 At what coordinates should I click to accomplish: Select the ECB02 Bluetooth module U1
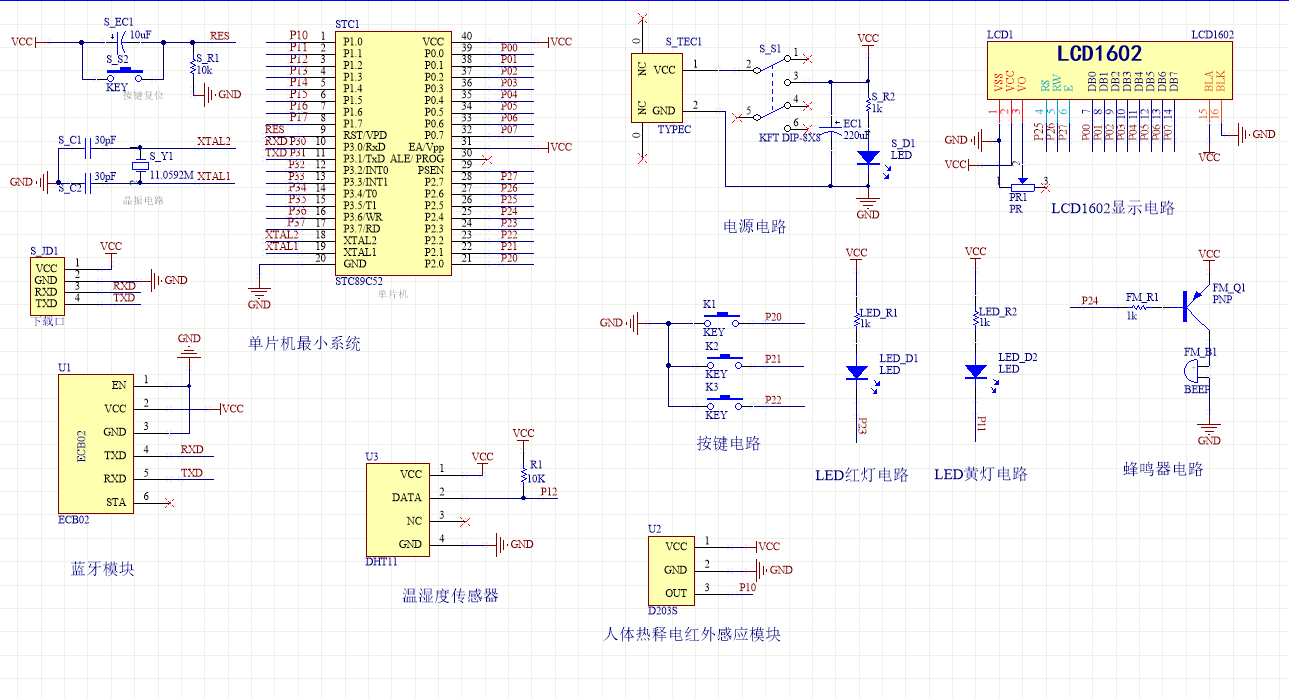coord(96,443)
